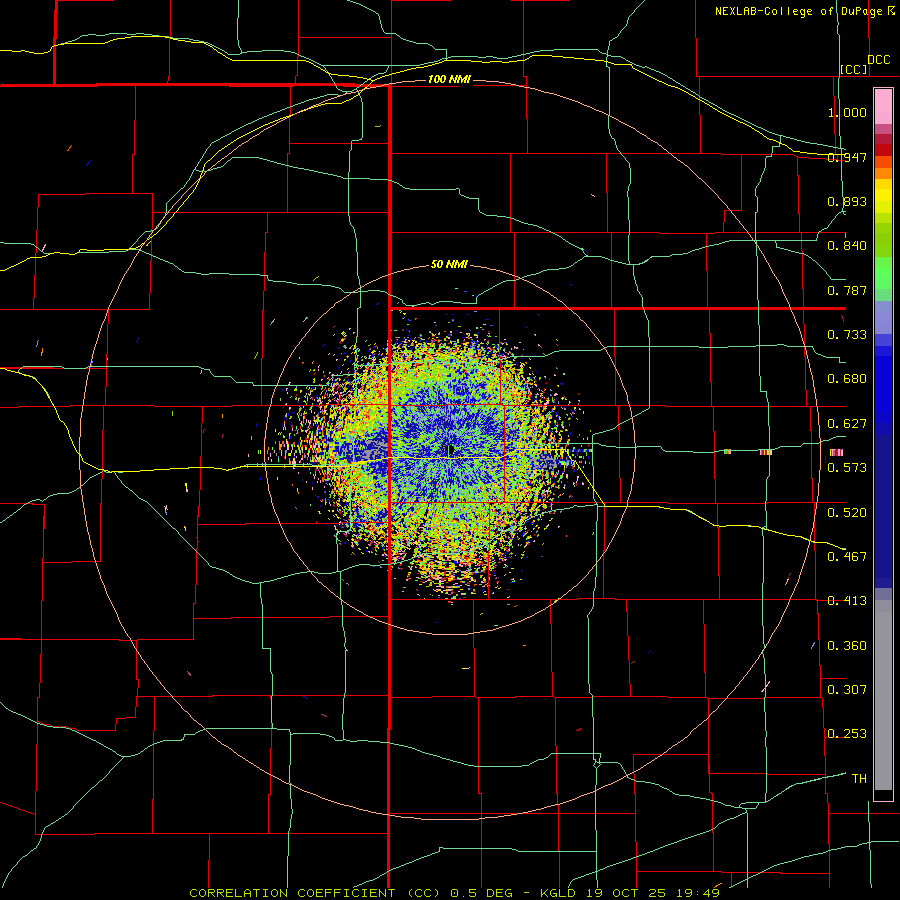Click the 0.413 scale value
The height and width of the screenshot is (900, 900).
(847, 601)
